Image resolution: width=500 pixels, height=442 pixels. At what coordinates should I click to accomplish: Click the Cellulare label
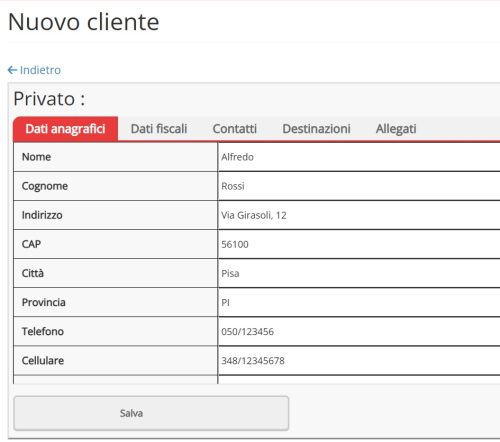43,360
